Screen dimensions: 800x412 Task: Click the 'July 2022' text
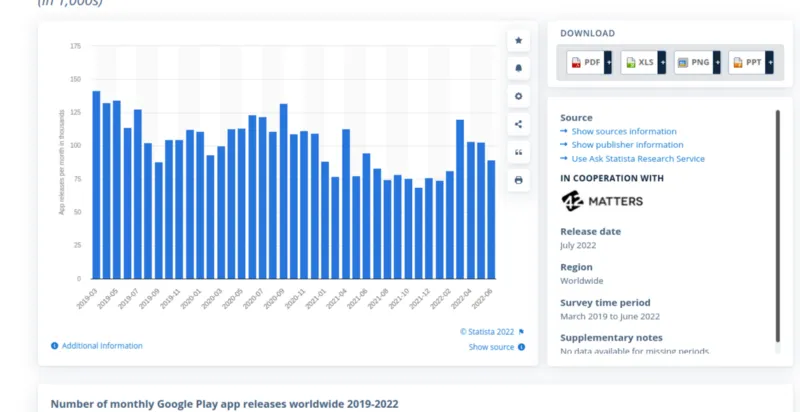pyautogui.click(x=578, y=245)
